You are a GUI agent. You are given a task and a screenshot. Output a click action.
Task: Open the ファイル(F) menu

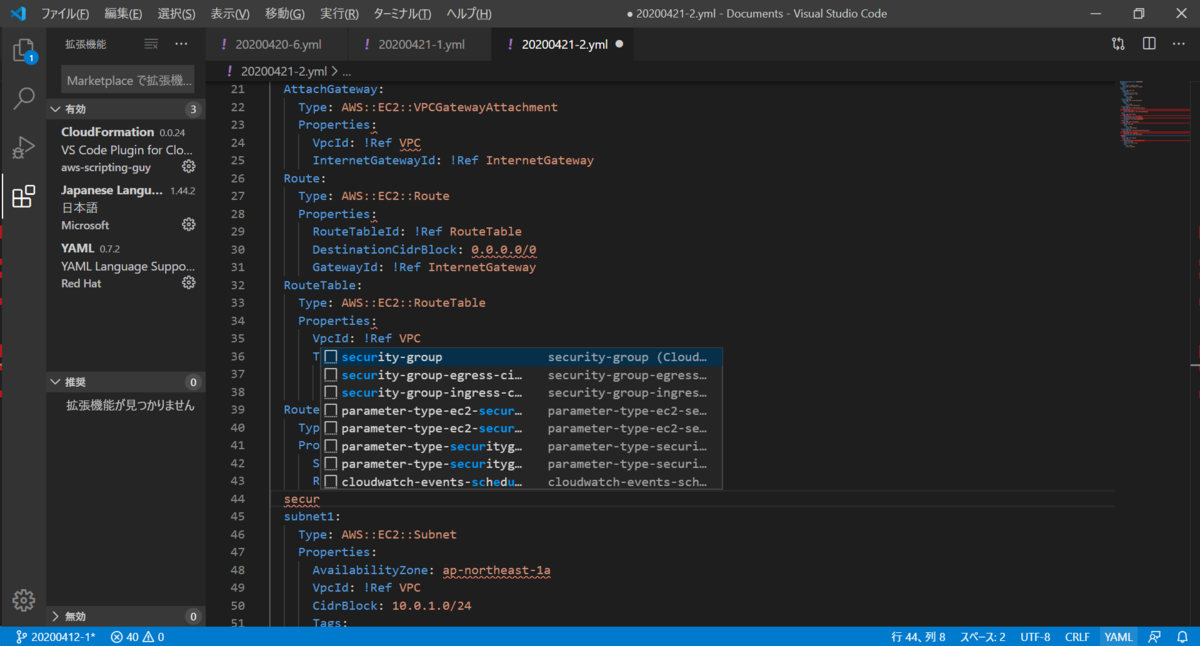click(x=65, y=14)
